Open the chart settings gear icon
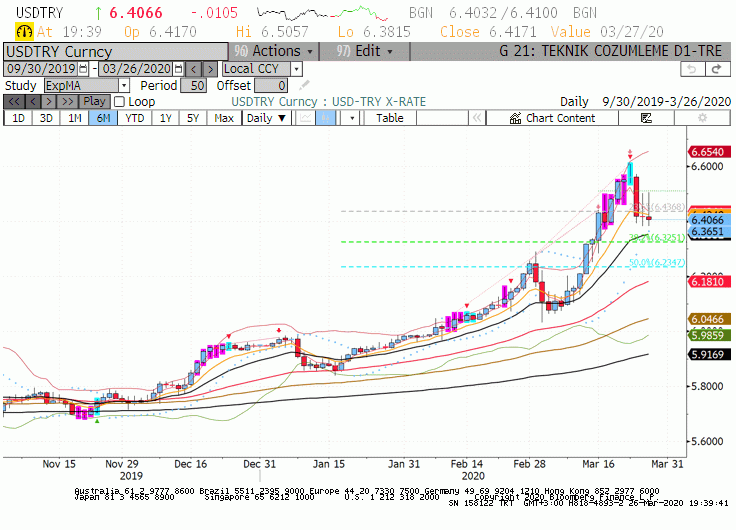This screenshot has height=530, width=736. coord(702,118)
